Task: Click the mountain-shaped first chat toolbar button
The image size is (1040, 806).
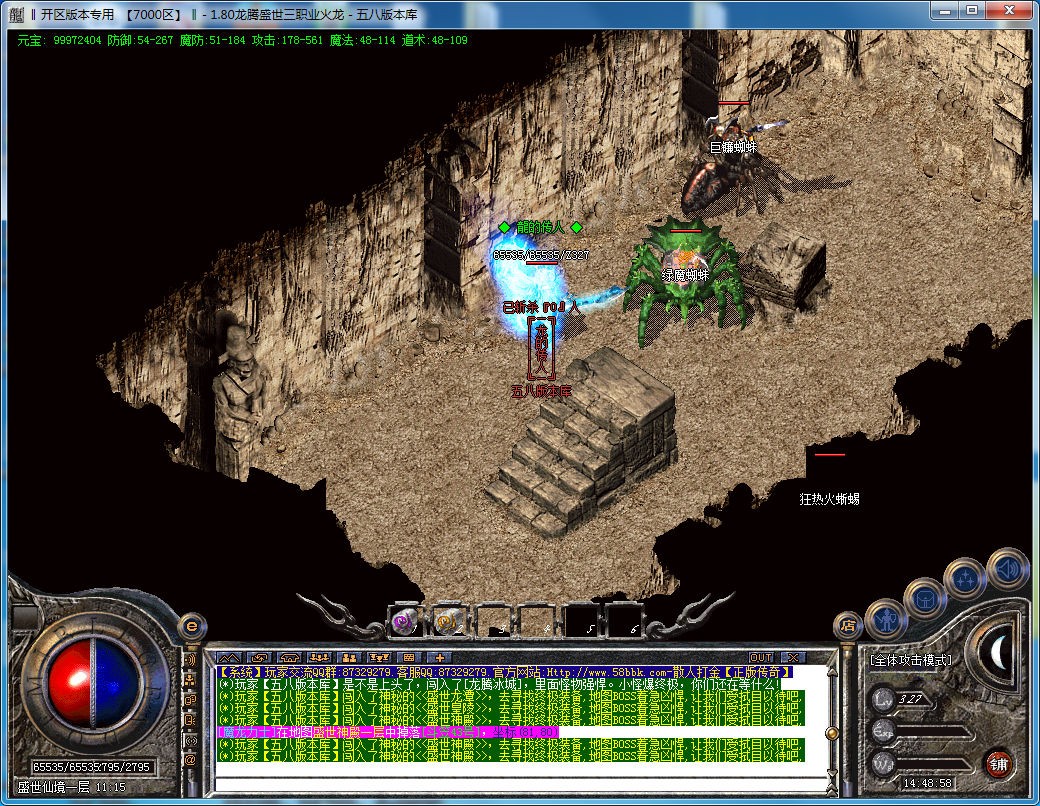Action: [x=229, y=657]
